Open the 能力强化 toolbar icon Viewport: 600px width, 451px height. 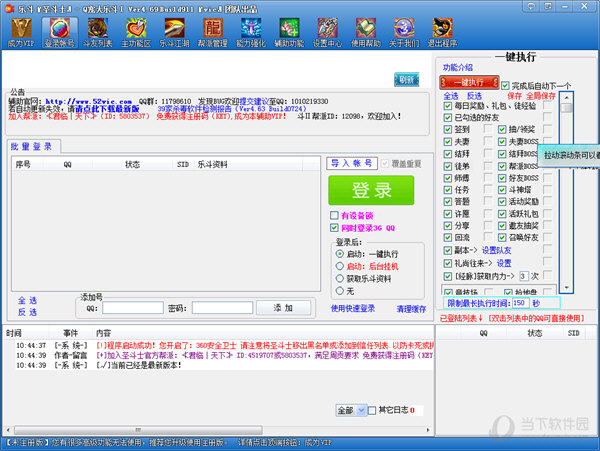tap(251, 33)
